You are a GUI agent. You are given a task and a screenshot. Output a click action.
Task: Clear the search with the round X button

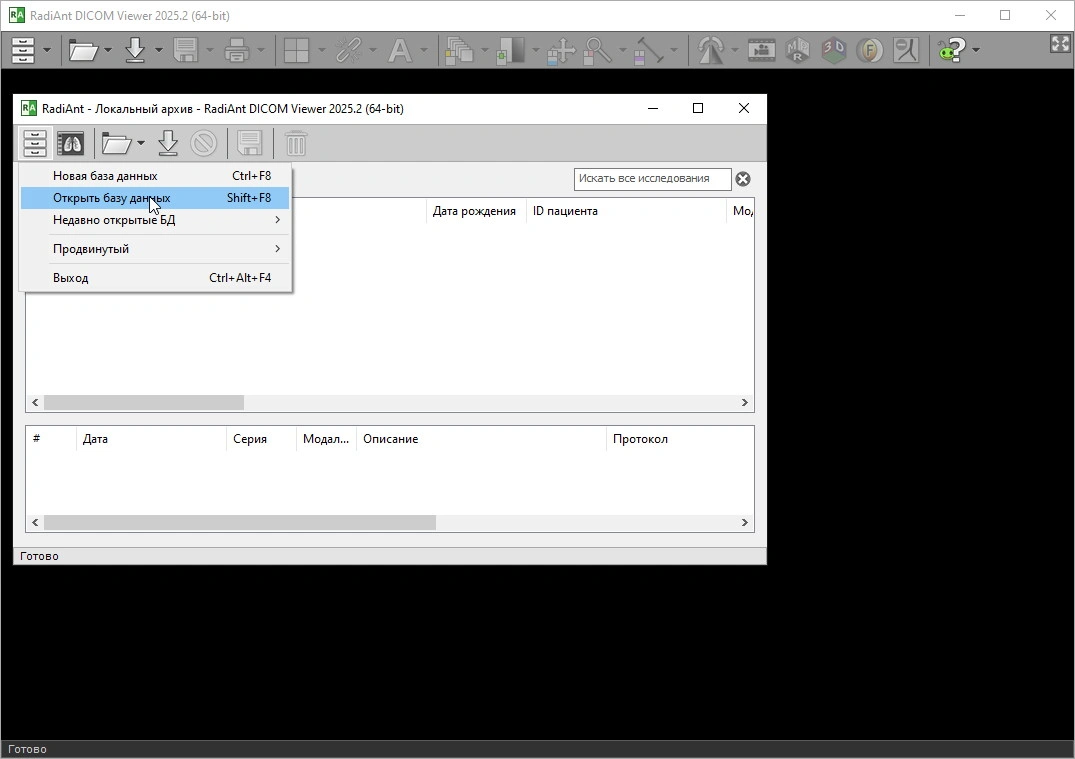742,179
